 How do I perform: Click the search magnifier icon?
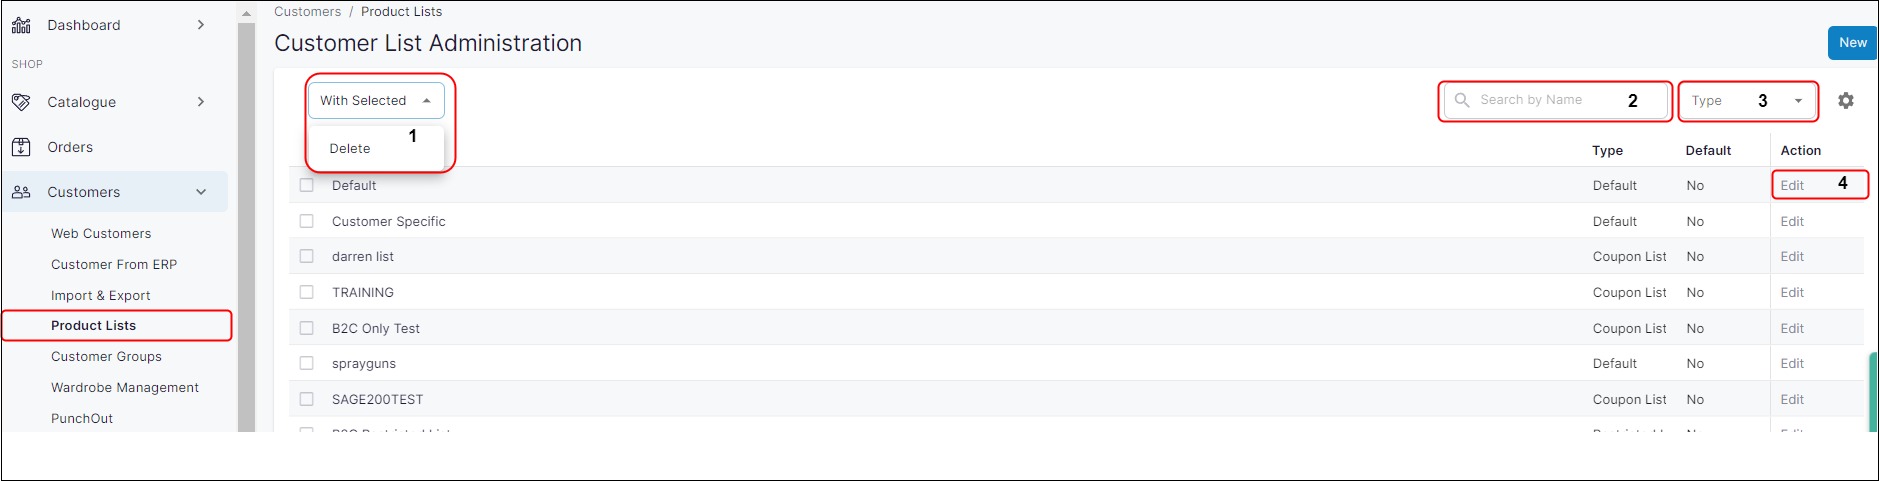(x=1462, y=100)
